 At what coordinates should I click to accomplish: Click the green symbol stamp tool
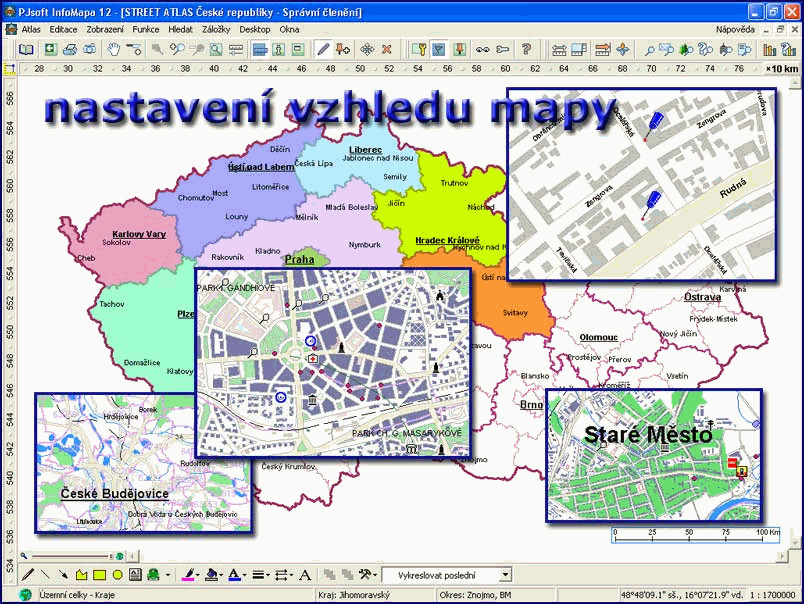[x=153, y=575]
